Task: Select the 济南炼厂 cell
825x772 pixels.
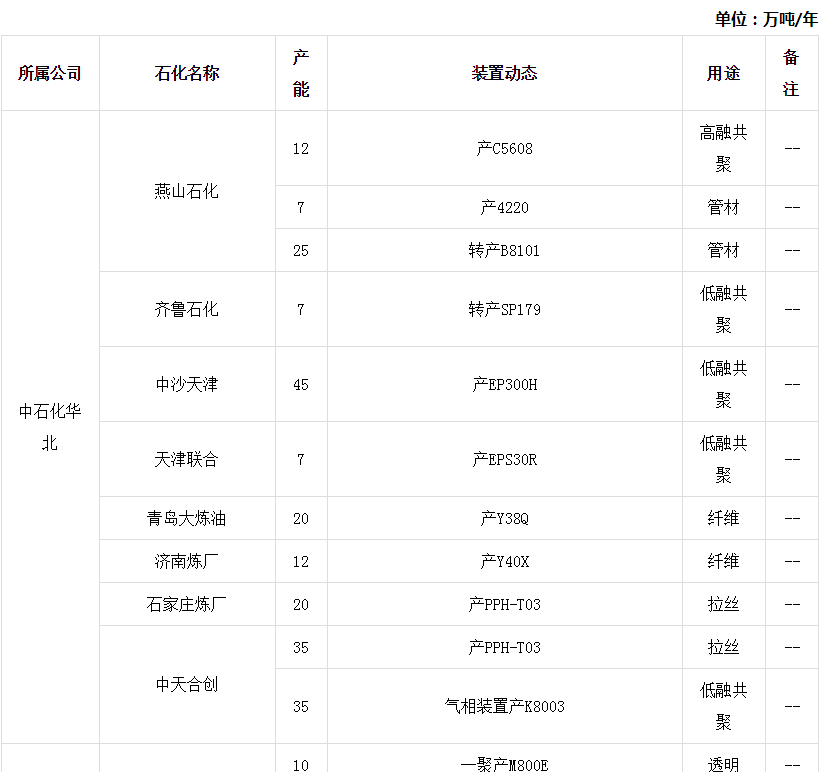Action: (187, 562)
